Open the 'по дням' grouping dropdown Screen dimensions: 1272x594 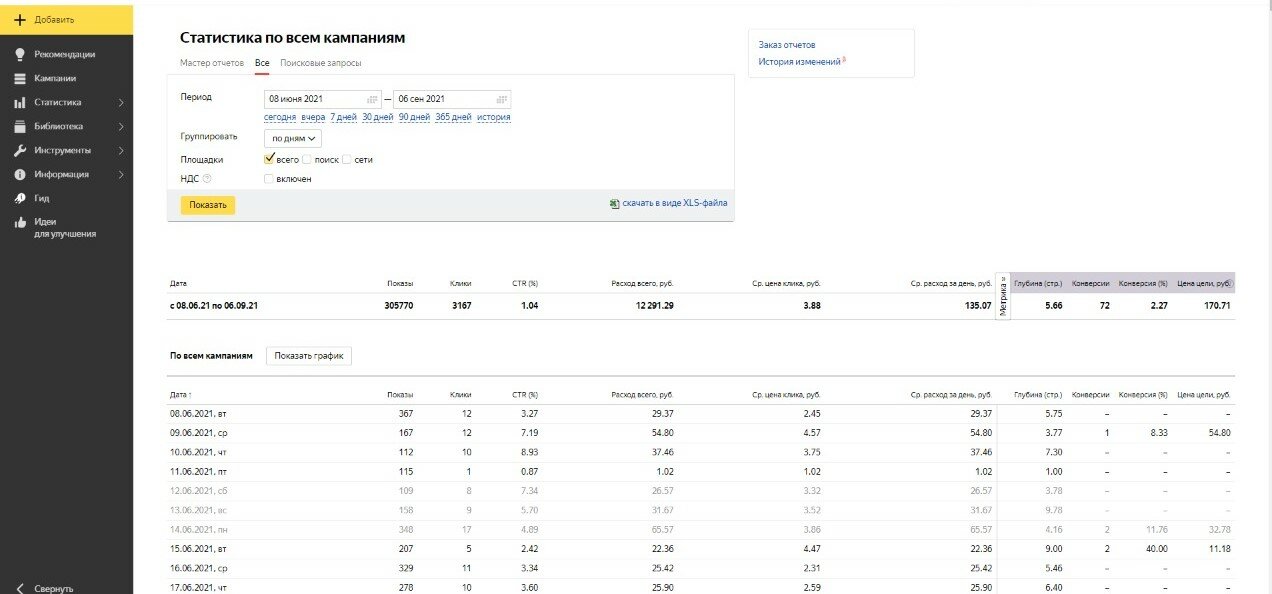tap(293, 138)
